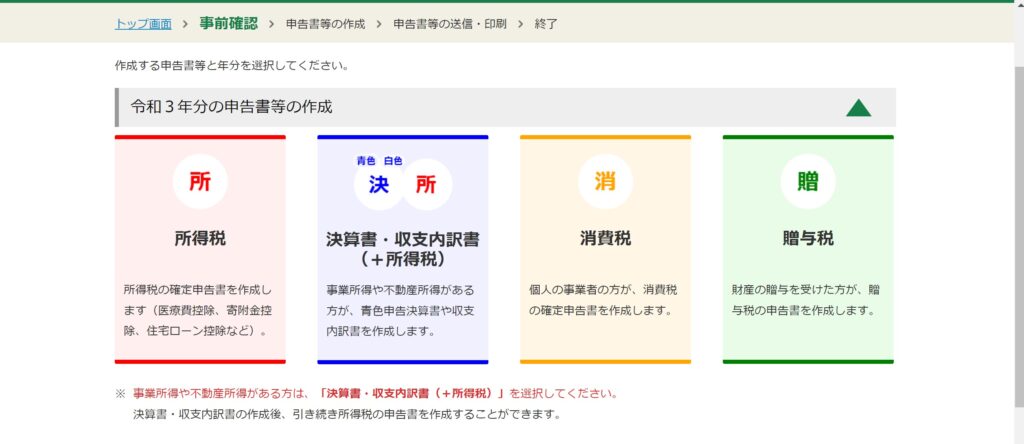Viewport: 1024px width, 444px height.
Task: Click the 申告書等の作成 breadcrumb step
Action: click(x=325, y=24)
